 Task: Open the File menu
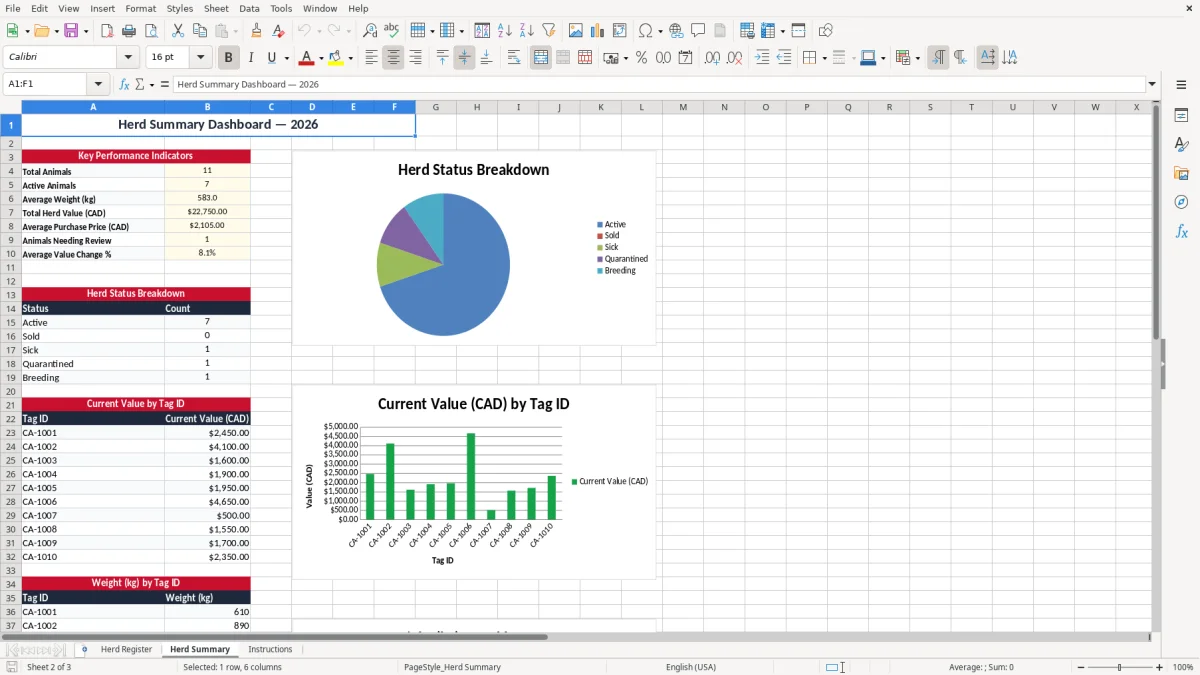point(12,8)
